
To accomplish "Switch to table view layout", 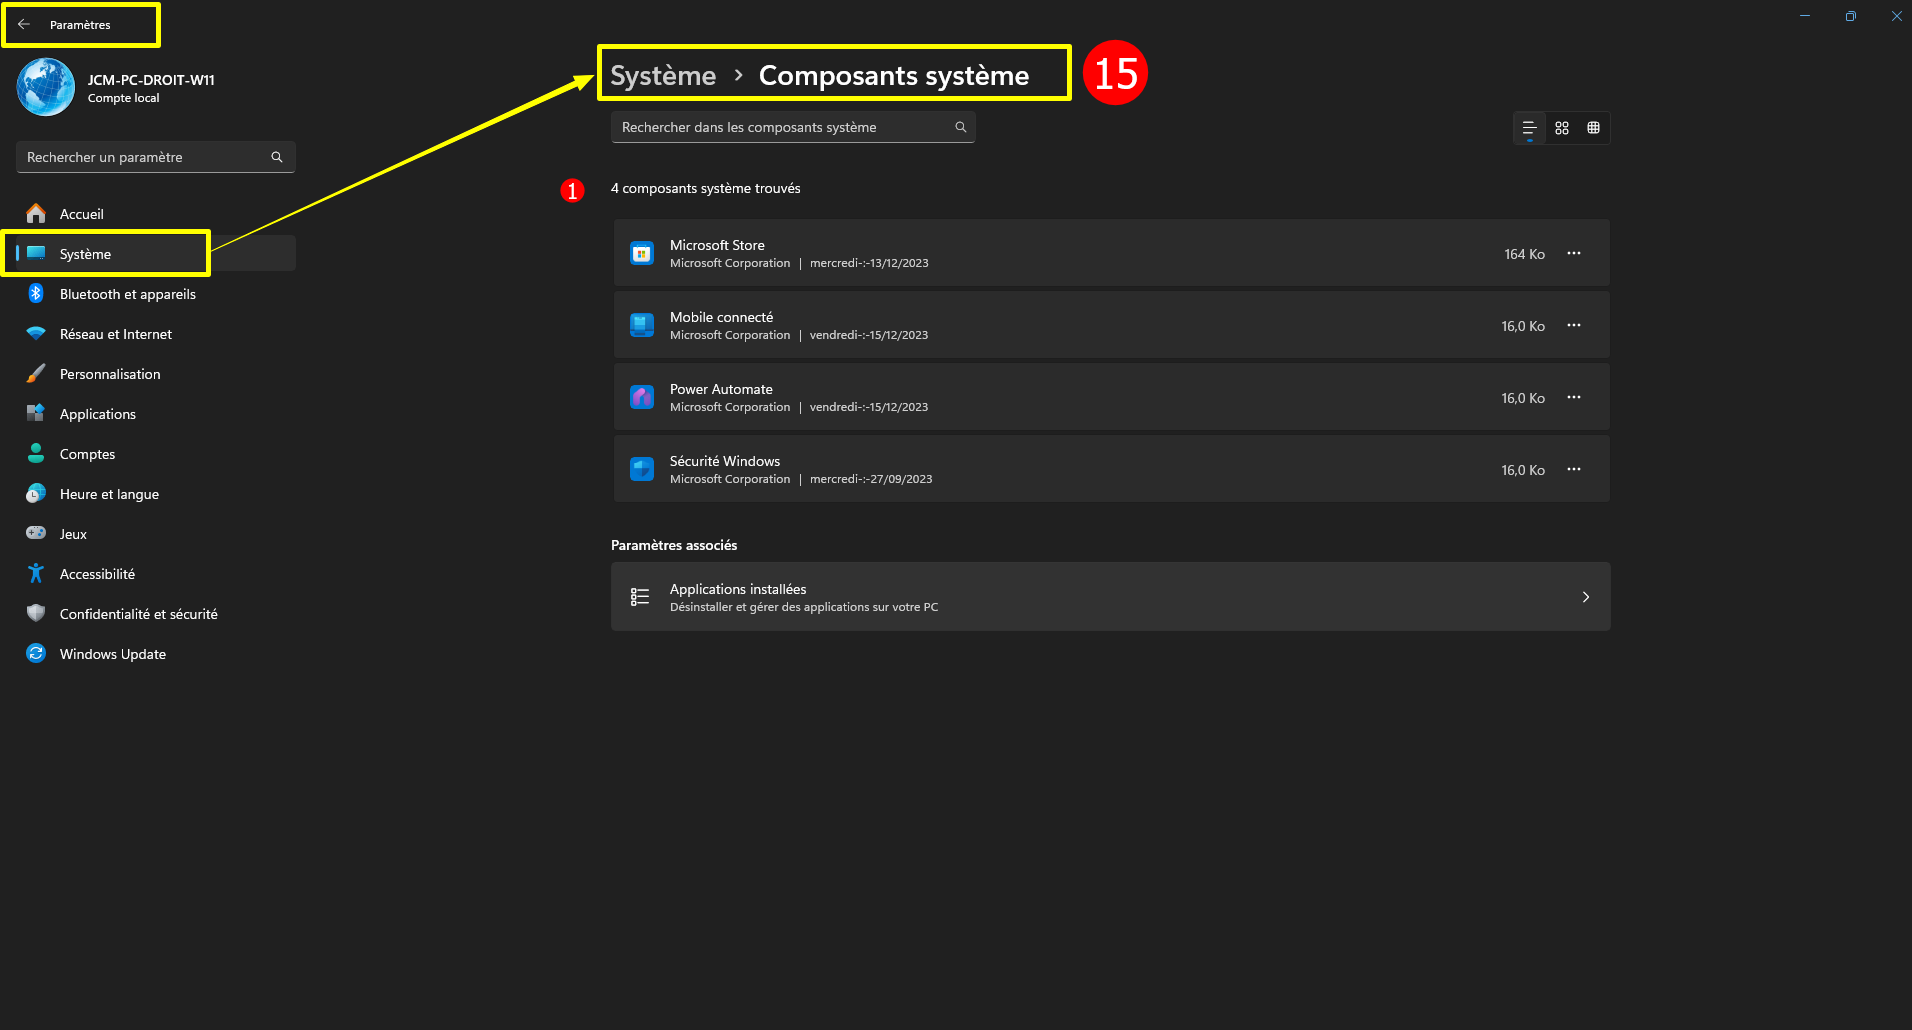I will click(1594, 128).
